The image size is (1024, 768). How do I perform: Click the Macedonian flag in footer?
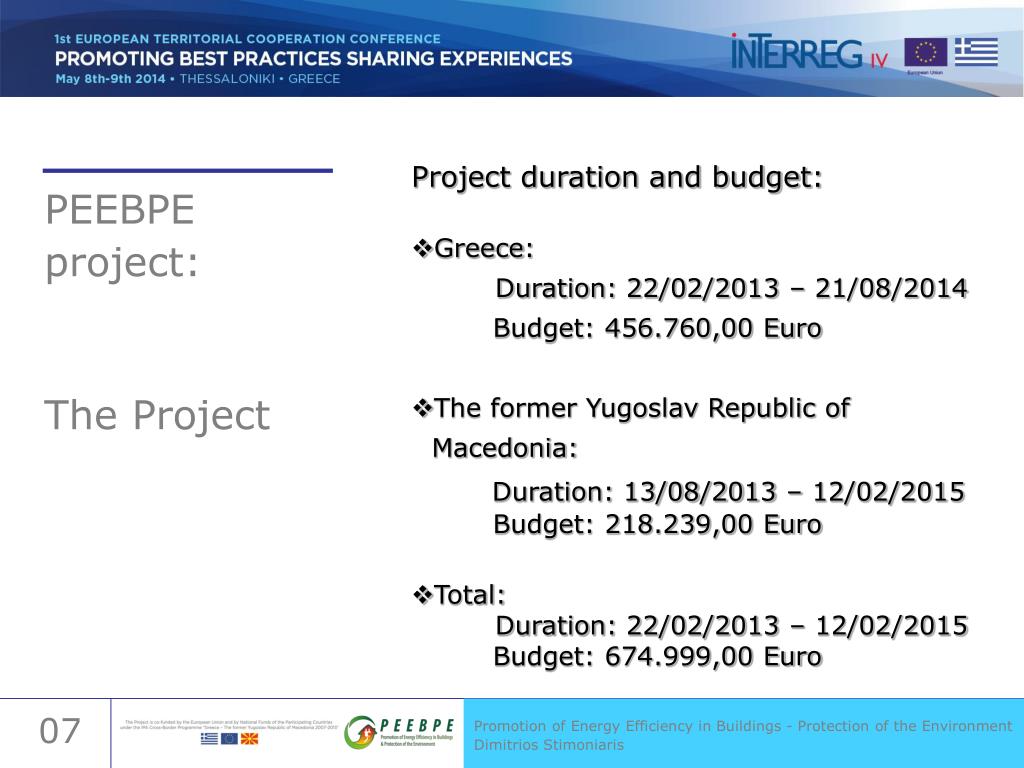(x=249, y=739)
